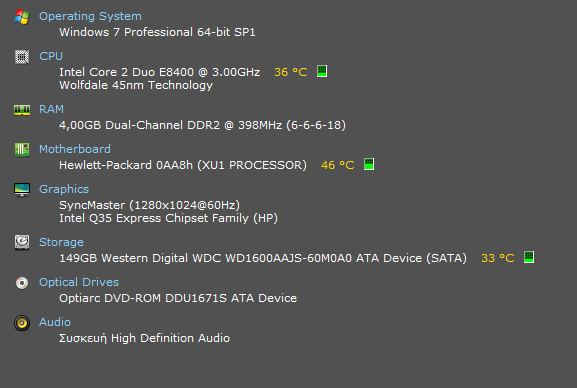Click the 36 °C CPU temperature reading
The height and width of the screenshot is (388, 577).
(291, 72)
